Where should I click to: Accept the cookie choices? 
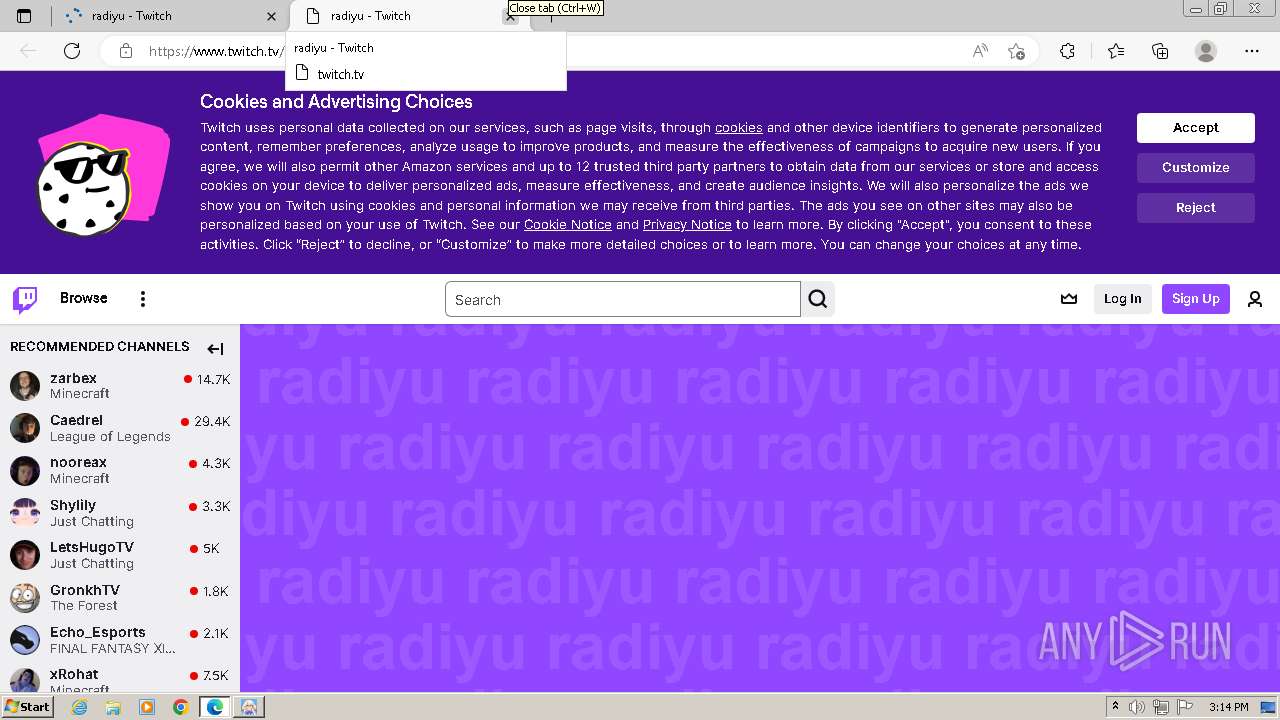coord(1195,127)
